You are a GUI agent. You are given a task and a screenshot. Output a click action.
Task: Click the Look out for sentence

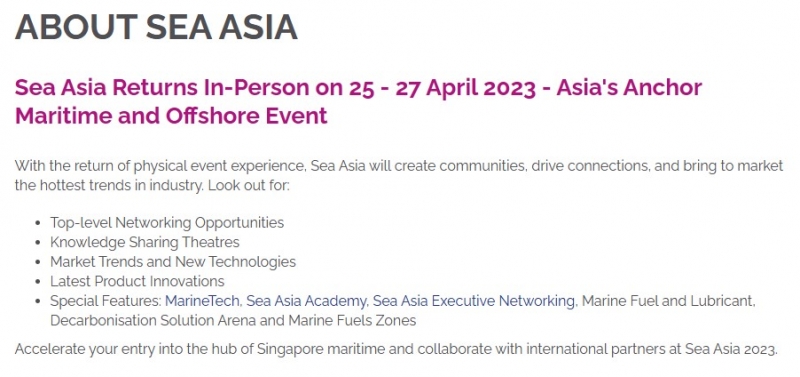pyautogui.click(x=248, y=185)
